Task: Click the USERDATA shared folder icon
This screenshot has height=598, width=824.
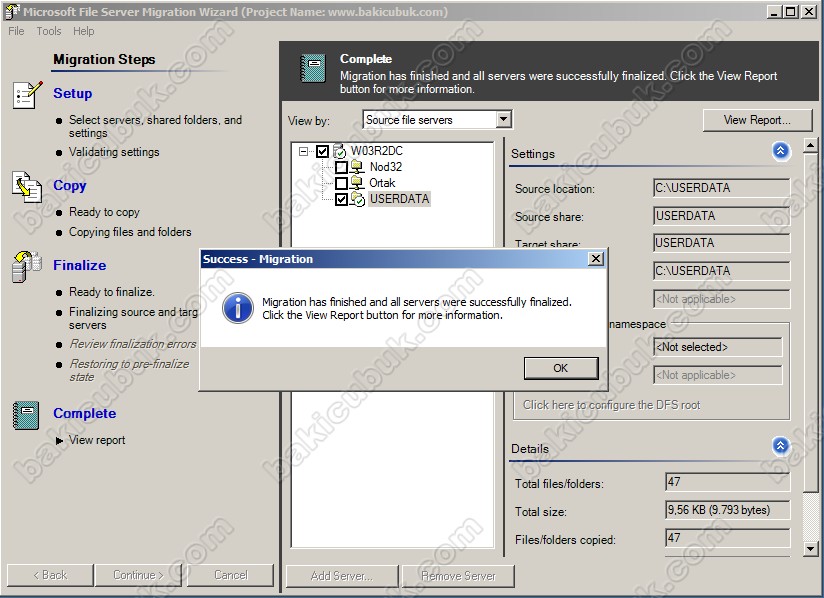Action: pyautogui.click(x=358, y=199)
